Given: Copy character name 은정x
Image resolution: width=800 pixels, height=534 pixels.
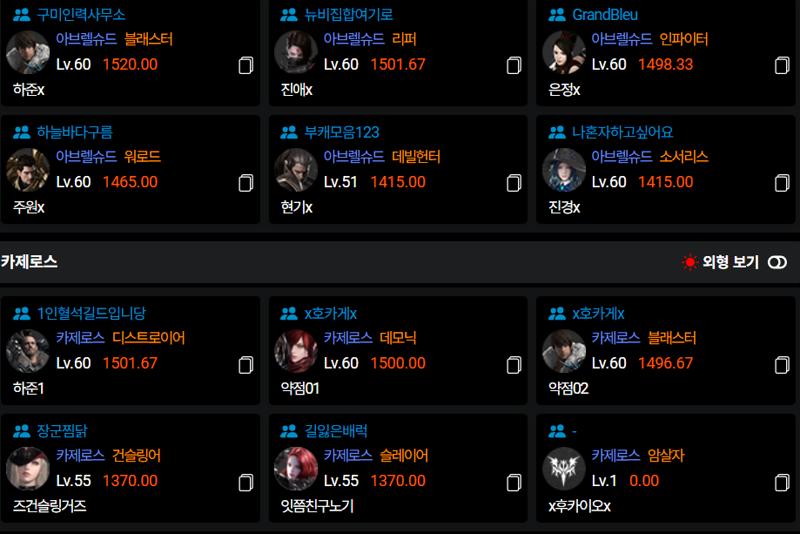Looking at the screenshot, I should click(782, 65).
